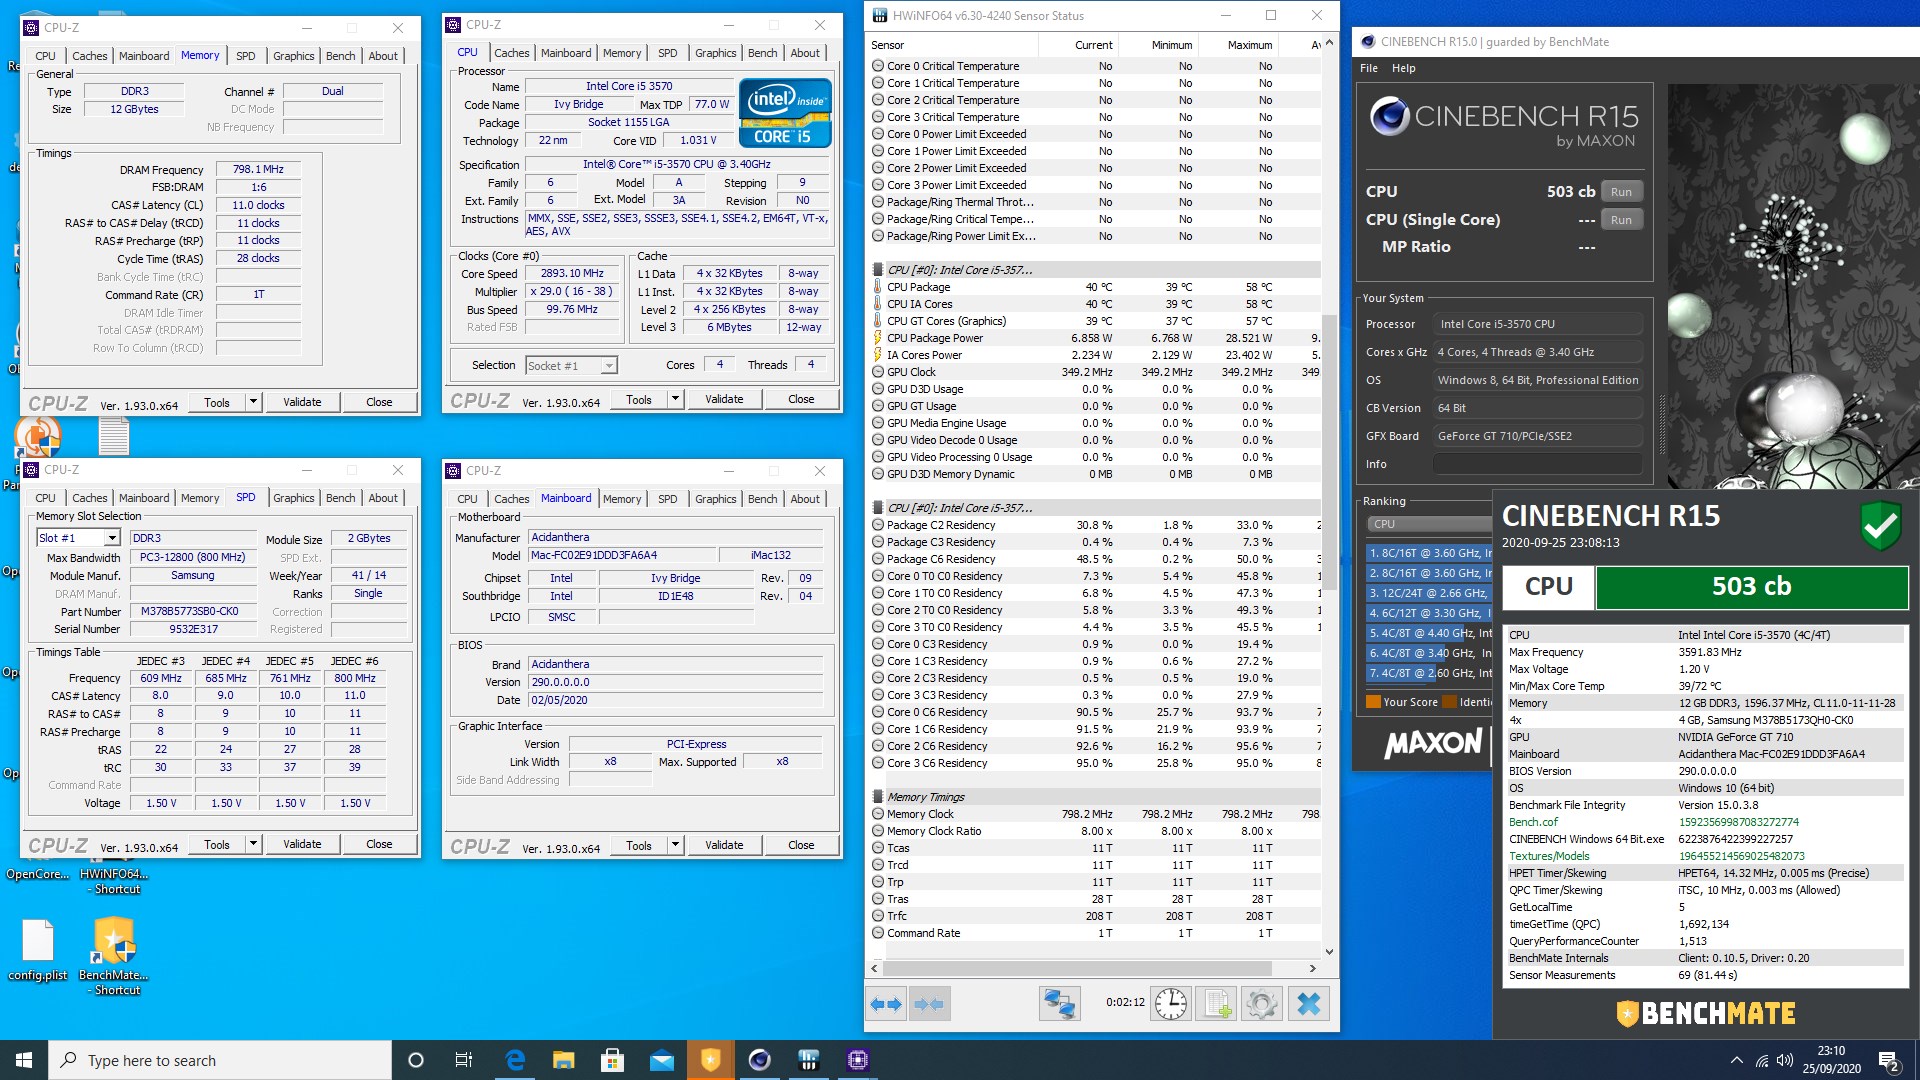Select HWiNFO CPU Package Power row
Viewport: 1920px width, 1080px height.
(x=1095, y=338)
